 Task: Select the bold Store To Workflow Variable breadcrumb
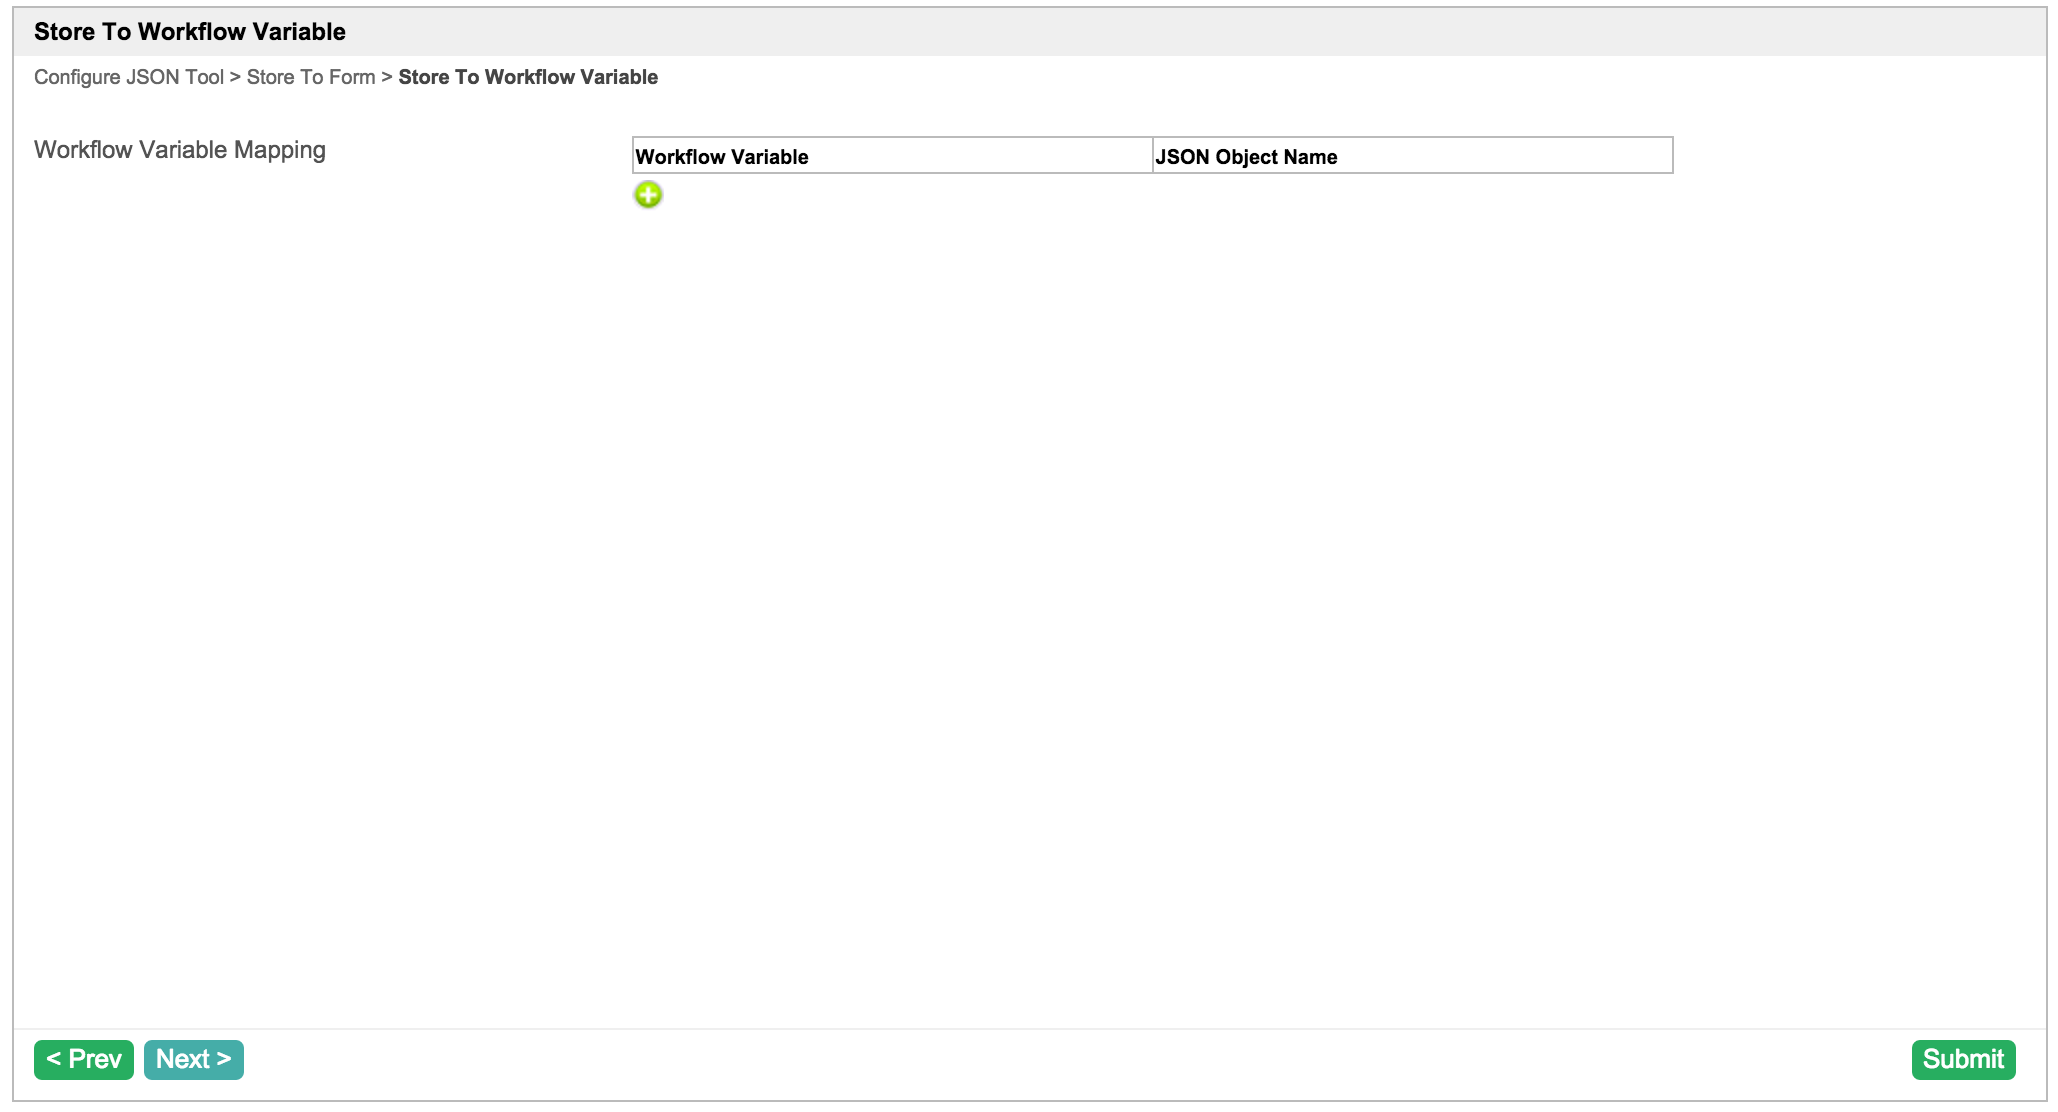coord(528,77)
